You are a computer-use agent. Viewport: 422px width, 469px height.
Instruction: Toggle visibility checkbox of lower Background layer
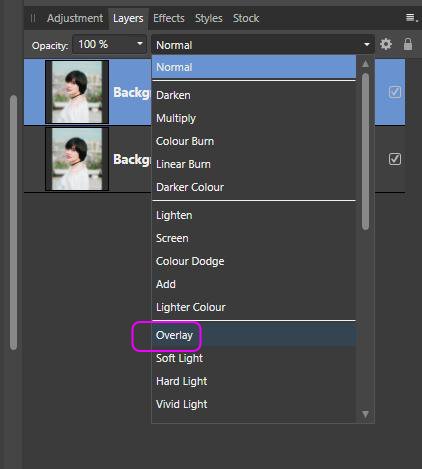(x=395, y=159)
